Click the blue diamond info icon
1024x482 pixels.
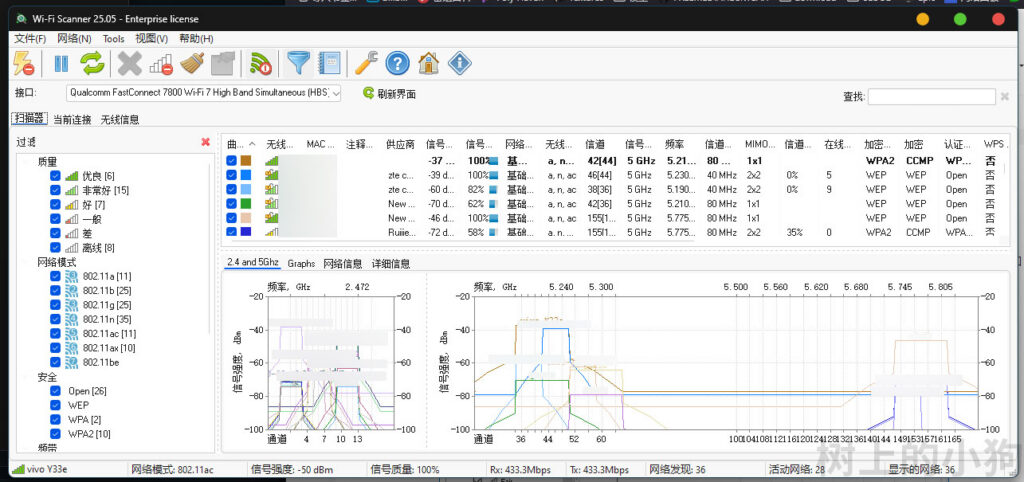(x=459, y=64)
